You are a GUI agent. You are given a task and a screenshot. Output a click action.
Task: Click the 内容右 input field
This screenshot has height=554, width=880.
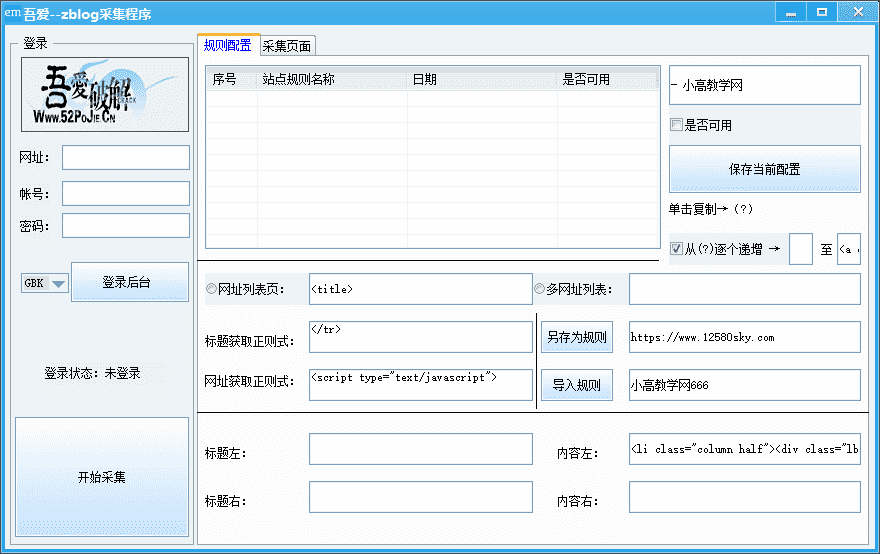(743, 497)
